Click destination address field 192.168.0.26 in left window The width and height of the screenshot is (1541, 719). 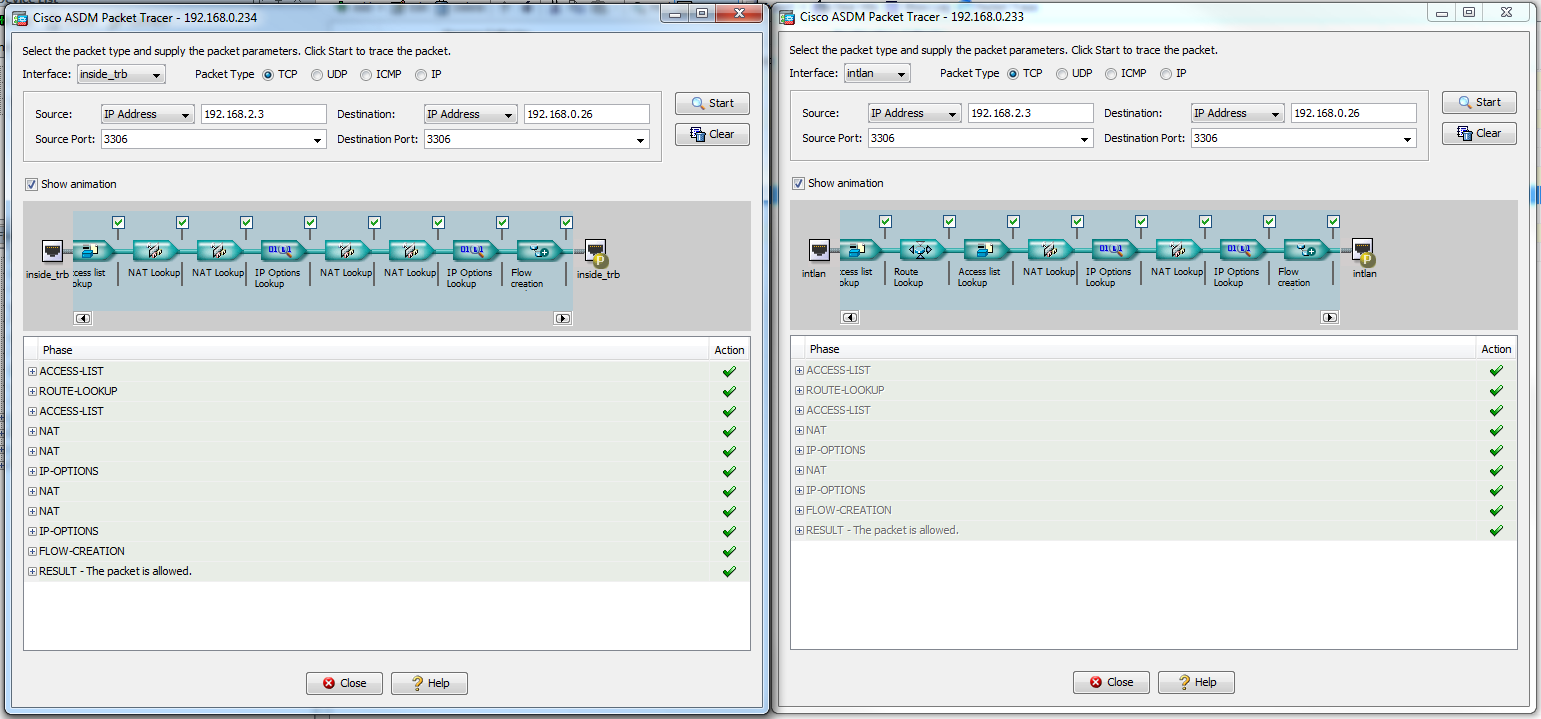point(587,114)
